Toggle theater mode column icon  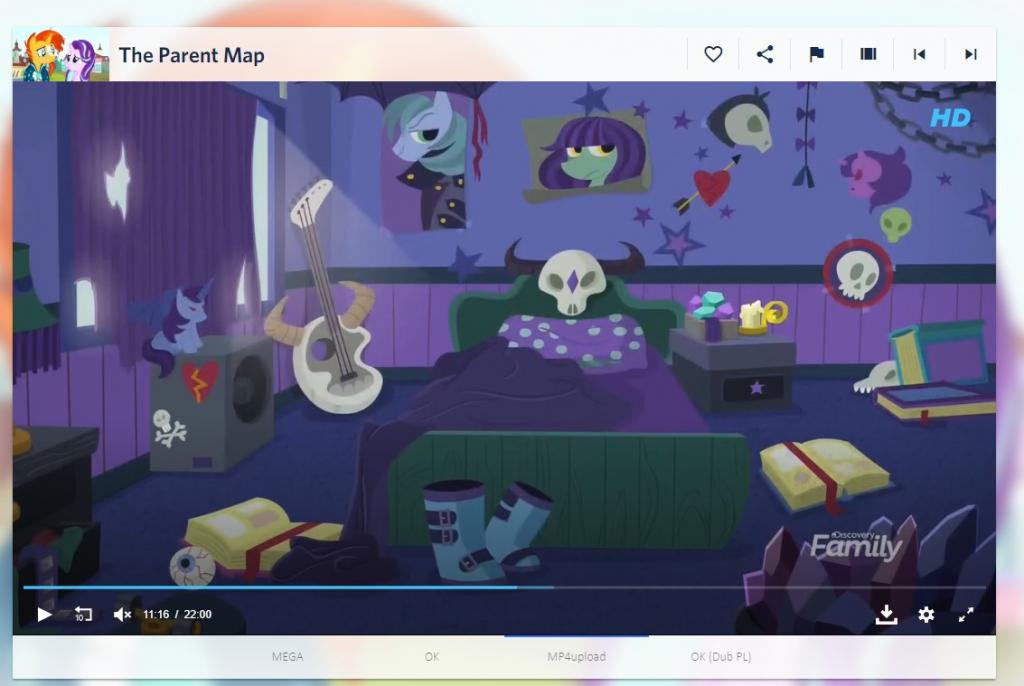click(868, 54)
